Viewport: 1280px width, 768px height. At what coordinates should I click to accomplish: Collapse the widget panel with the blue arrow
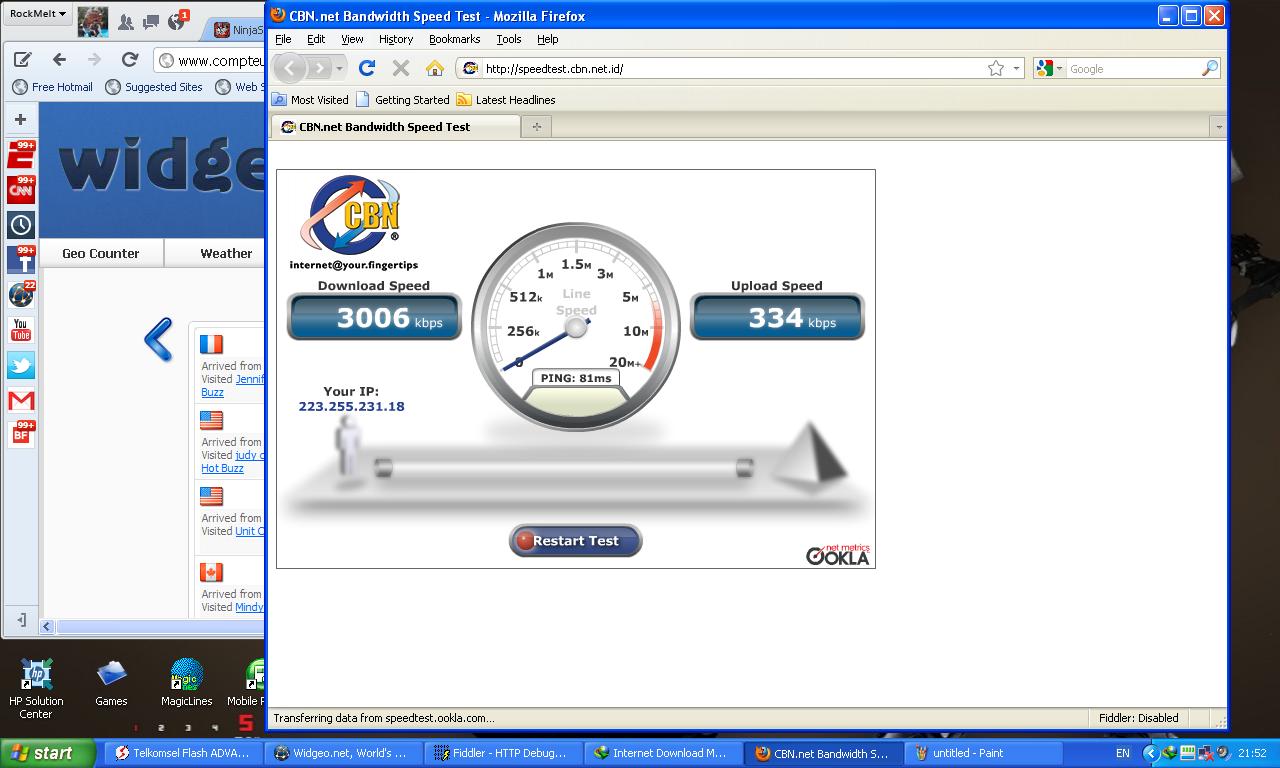click(158, 341)
